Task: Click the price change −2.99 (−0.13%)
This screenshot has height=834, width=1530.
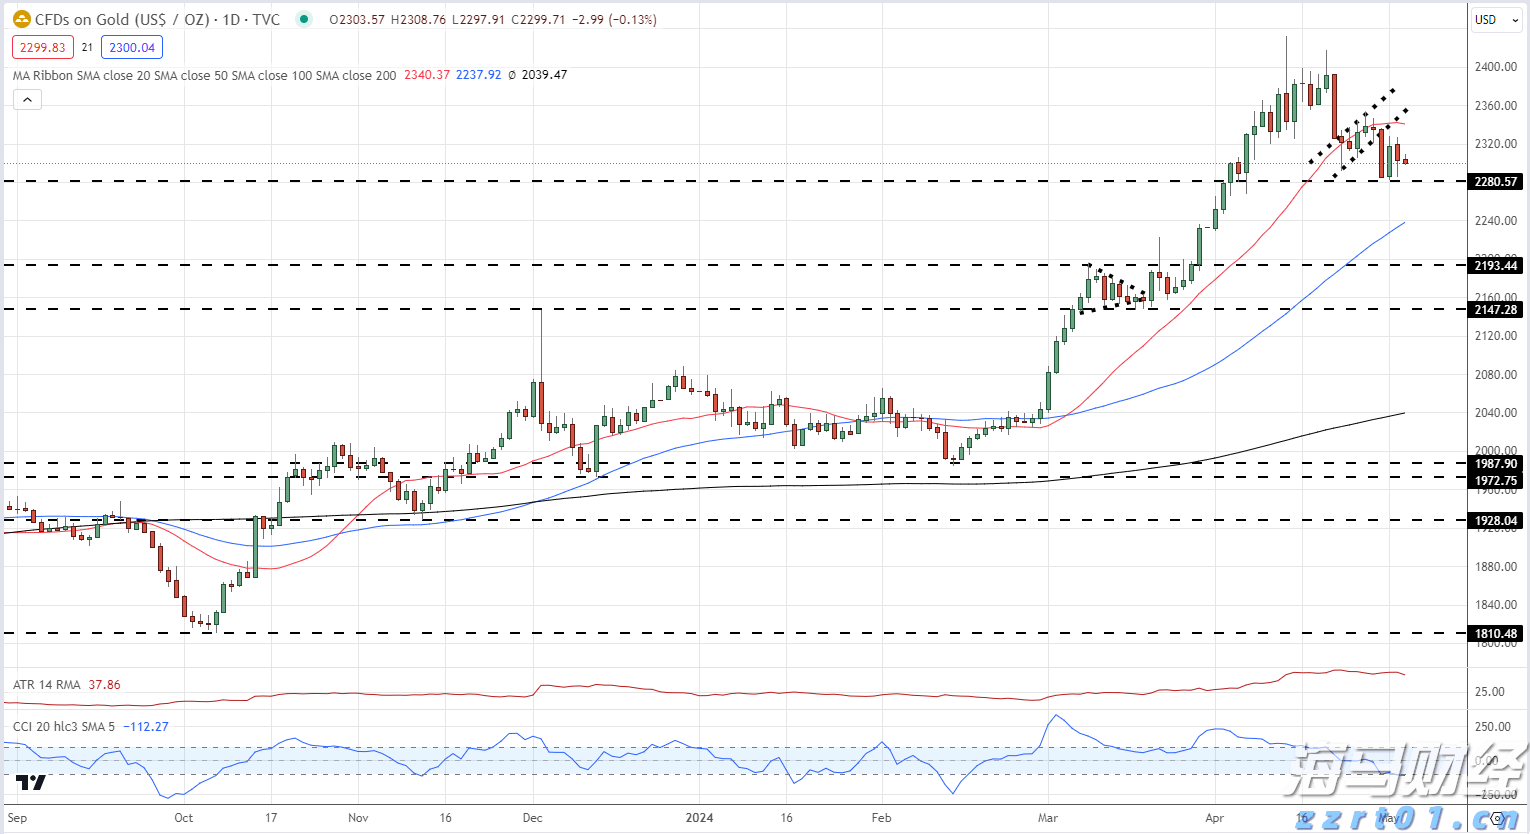Action: point(614,20)
